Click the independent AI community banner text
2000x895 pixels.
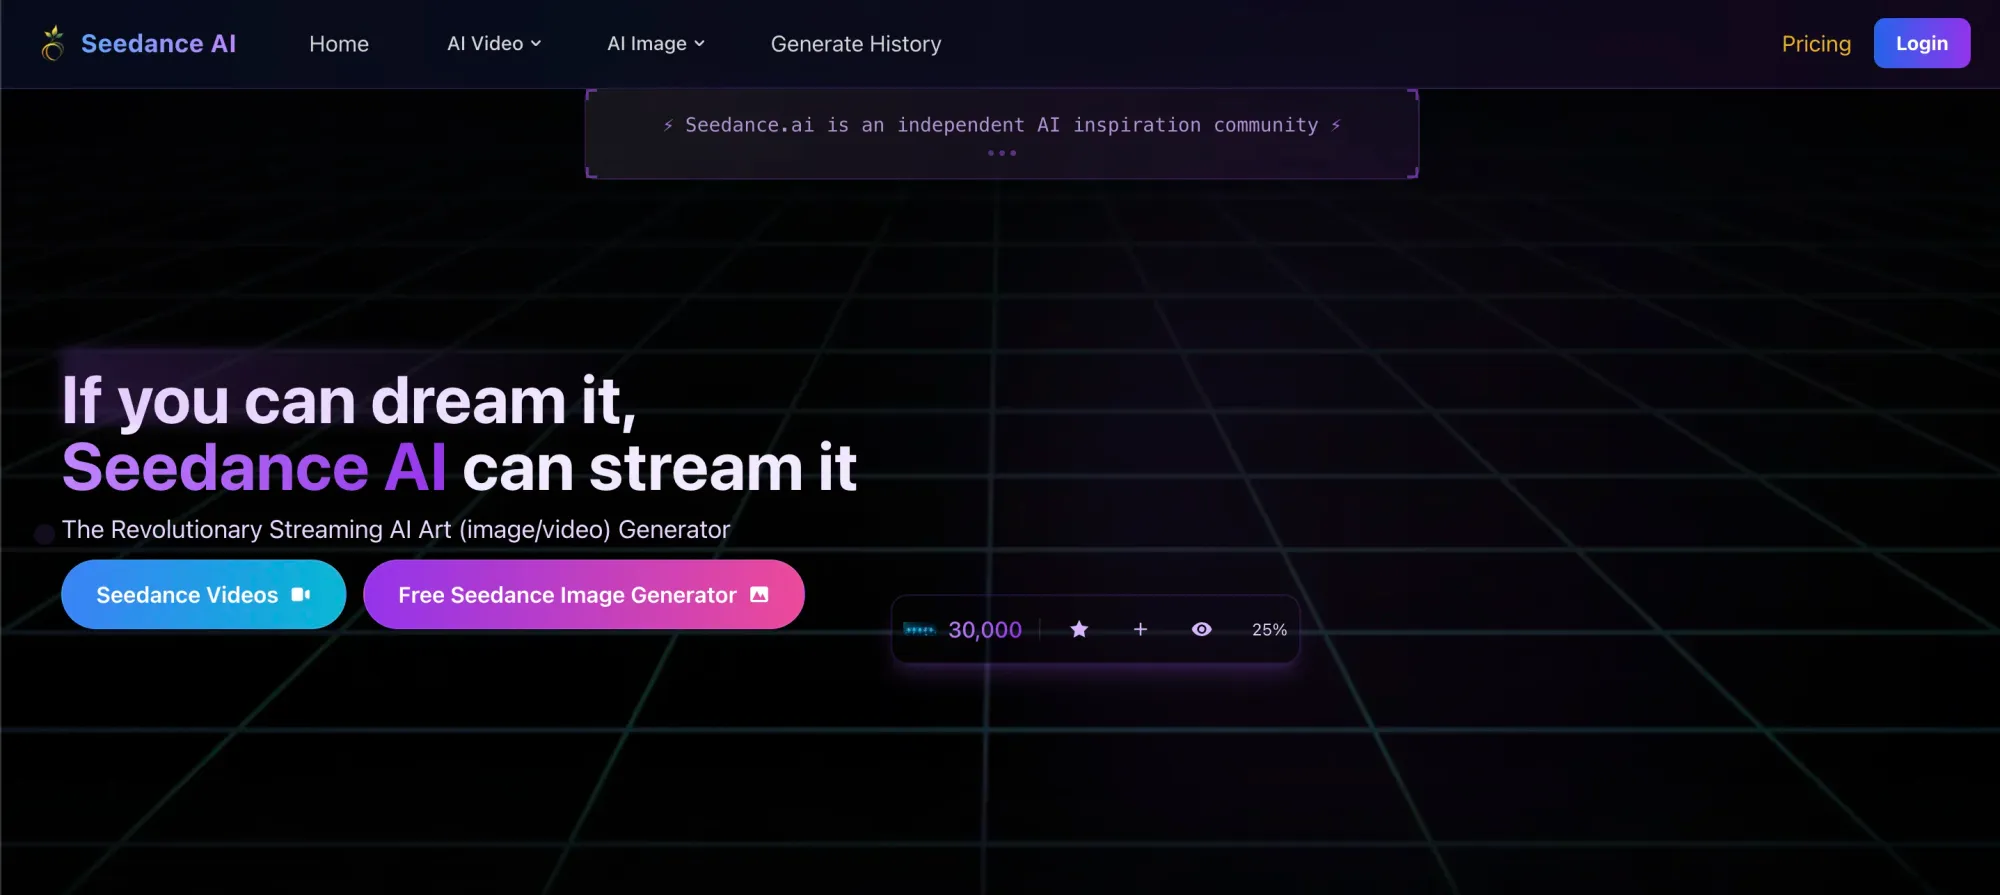tap(1002, 125)
